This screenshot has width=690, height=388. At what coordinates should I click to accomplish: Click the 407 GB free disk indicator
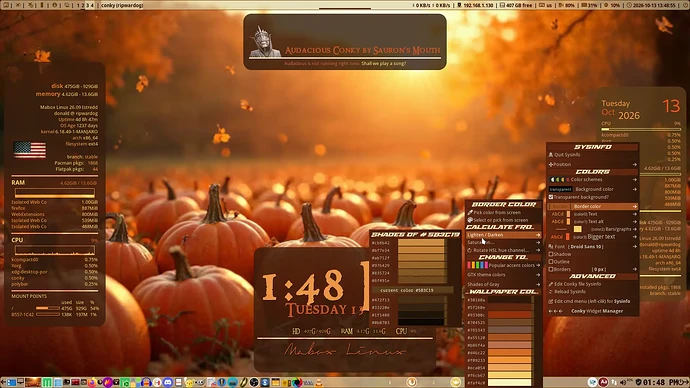pyautogui.click(x=516, y=5)
